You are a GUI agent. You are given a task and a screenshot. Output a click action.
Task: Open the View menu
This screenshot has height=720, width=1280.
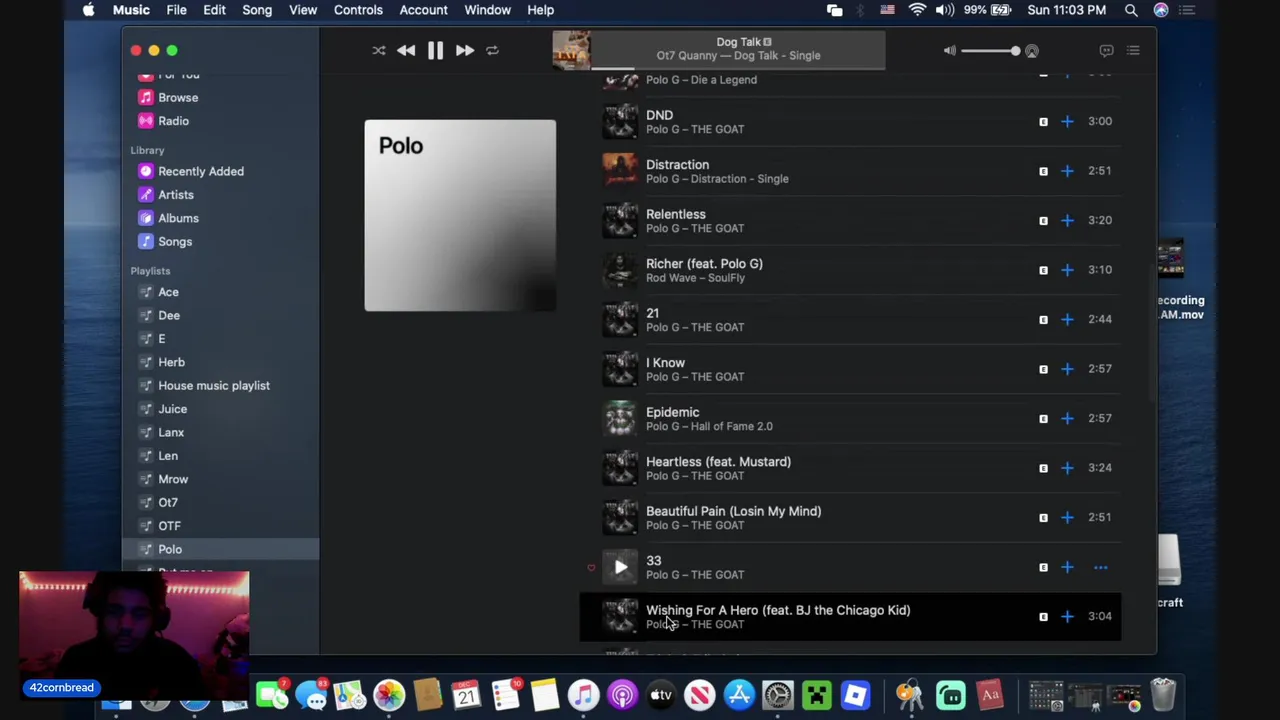point(303,10)
